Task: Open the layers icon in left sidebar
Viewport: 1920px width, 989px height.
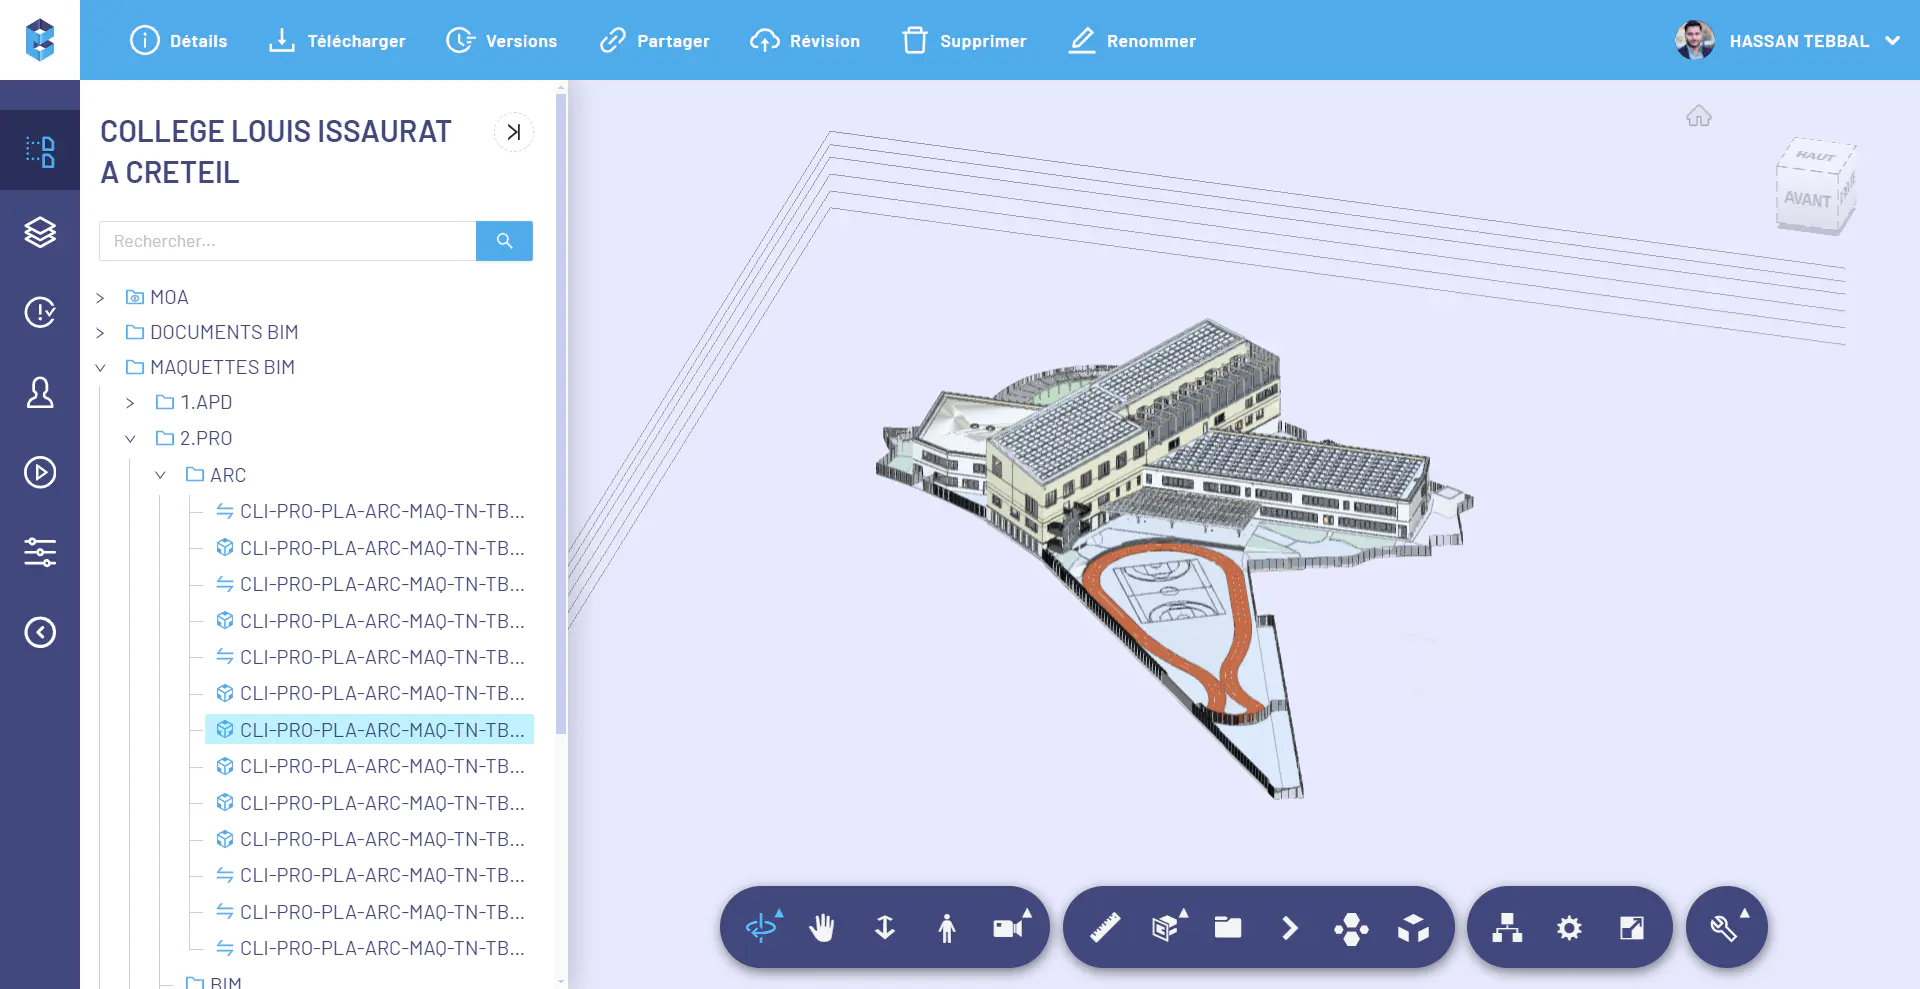Action: [x=40, y=232]
